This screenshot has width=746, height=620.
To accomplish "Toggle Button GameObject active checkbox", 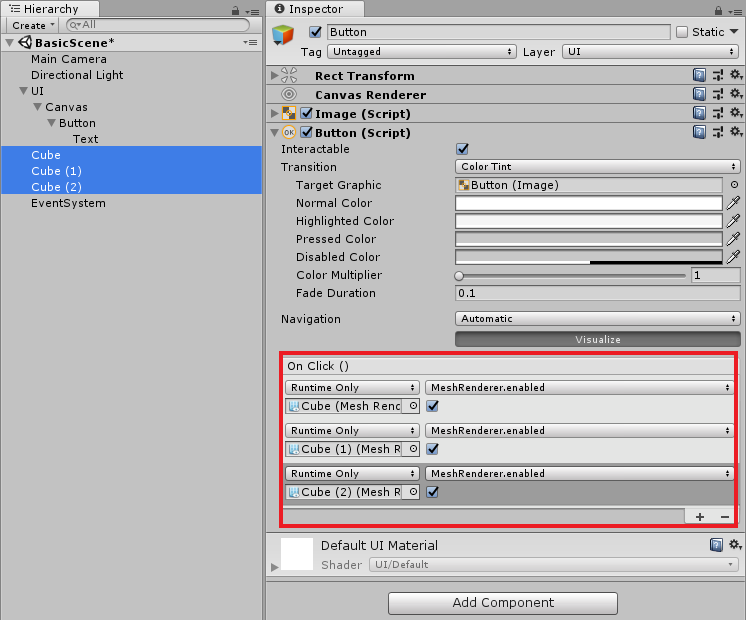I will 315,32.
